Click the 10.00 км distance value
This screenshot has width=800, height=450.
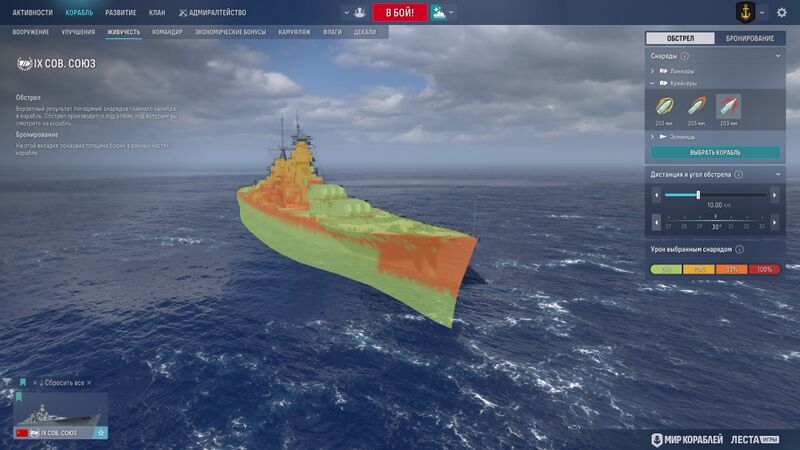(x=718, y=205)
